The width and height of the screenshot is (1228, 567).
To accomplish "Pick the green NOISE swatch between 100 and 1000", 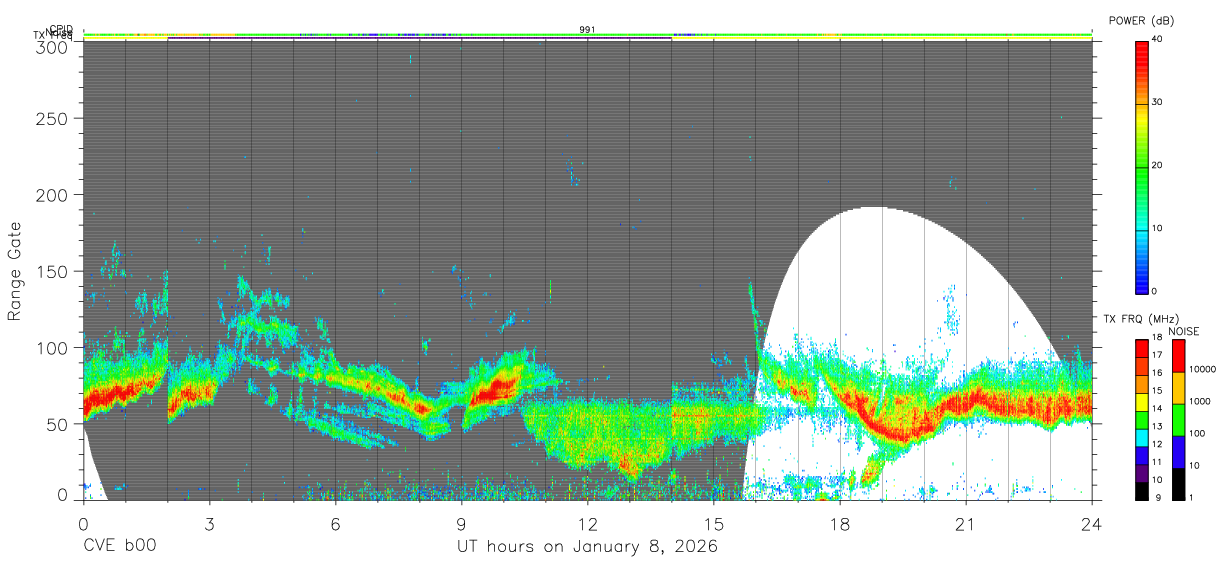I will (x=1179, y=420).
